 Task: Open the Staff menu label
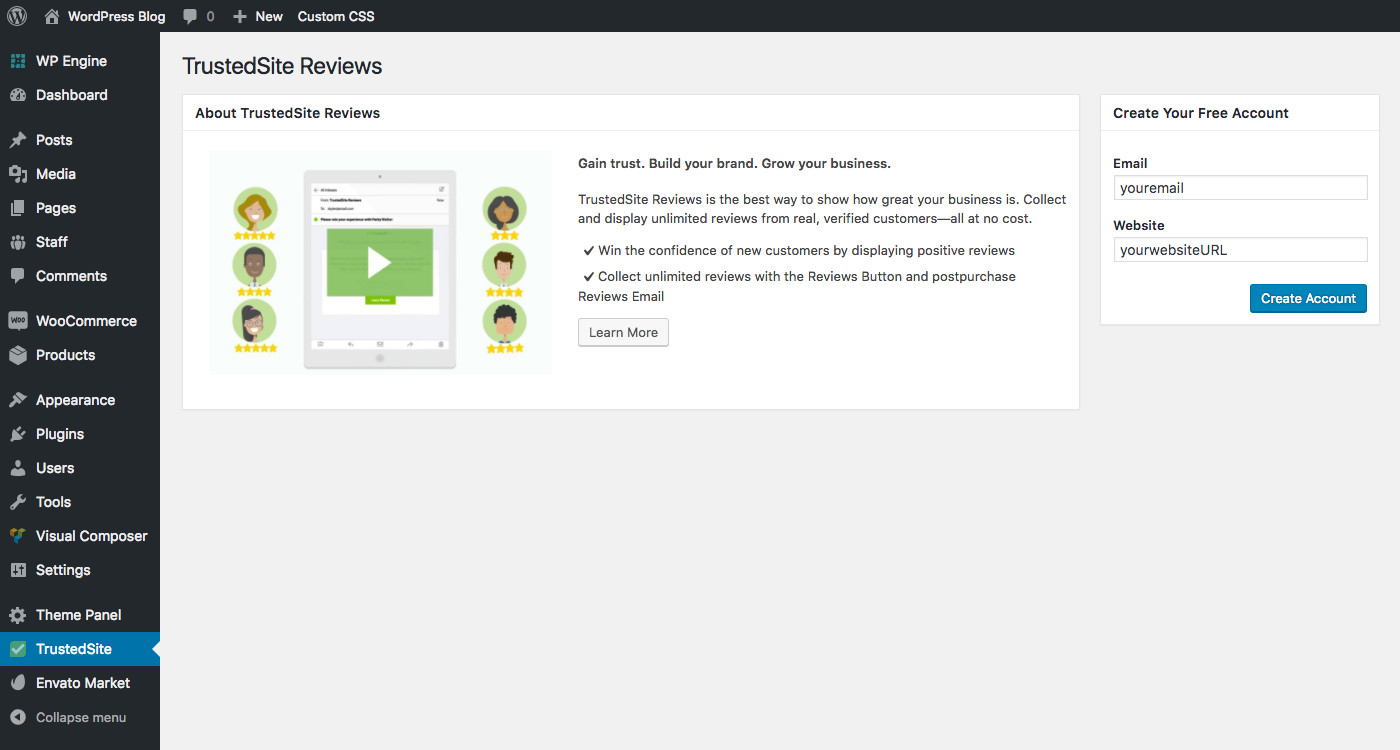(52, 242)
